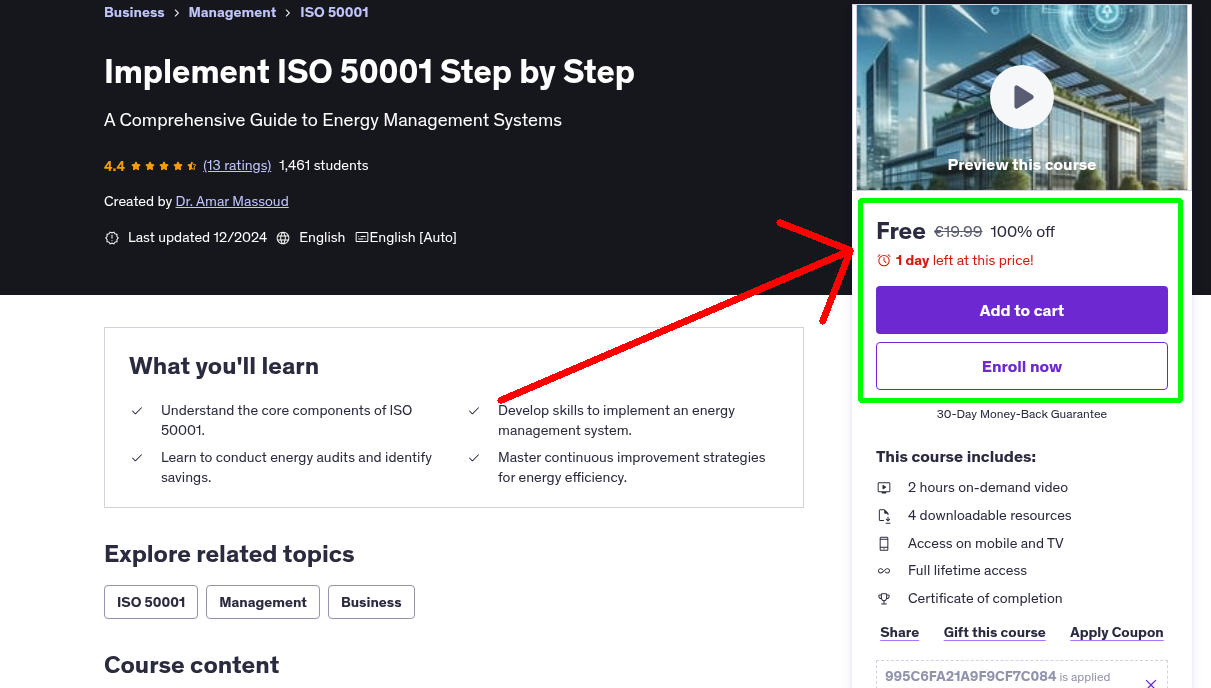Click the Add to cart button
The width and height of the screenshot is (1211, 688).
point(1021,310)
